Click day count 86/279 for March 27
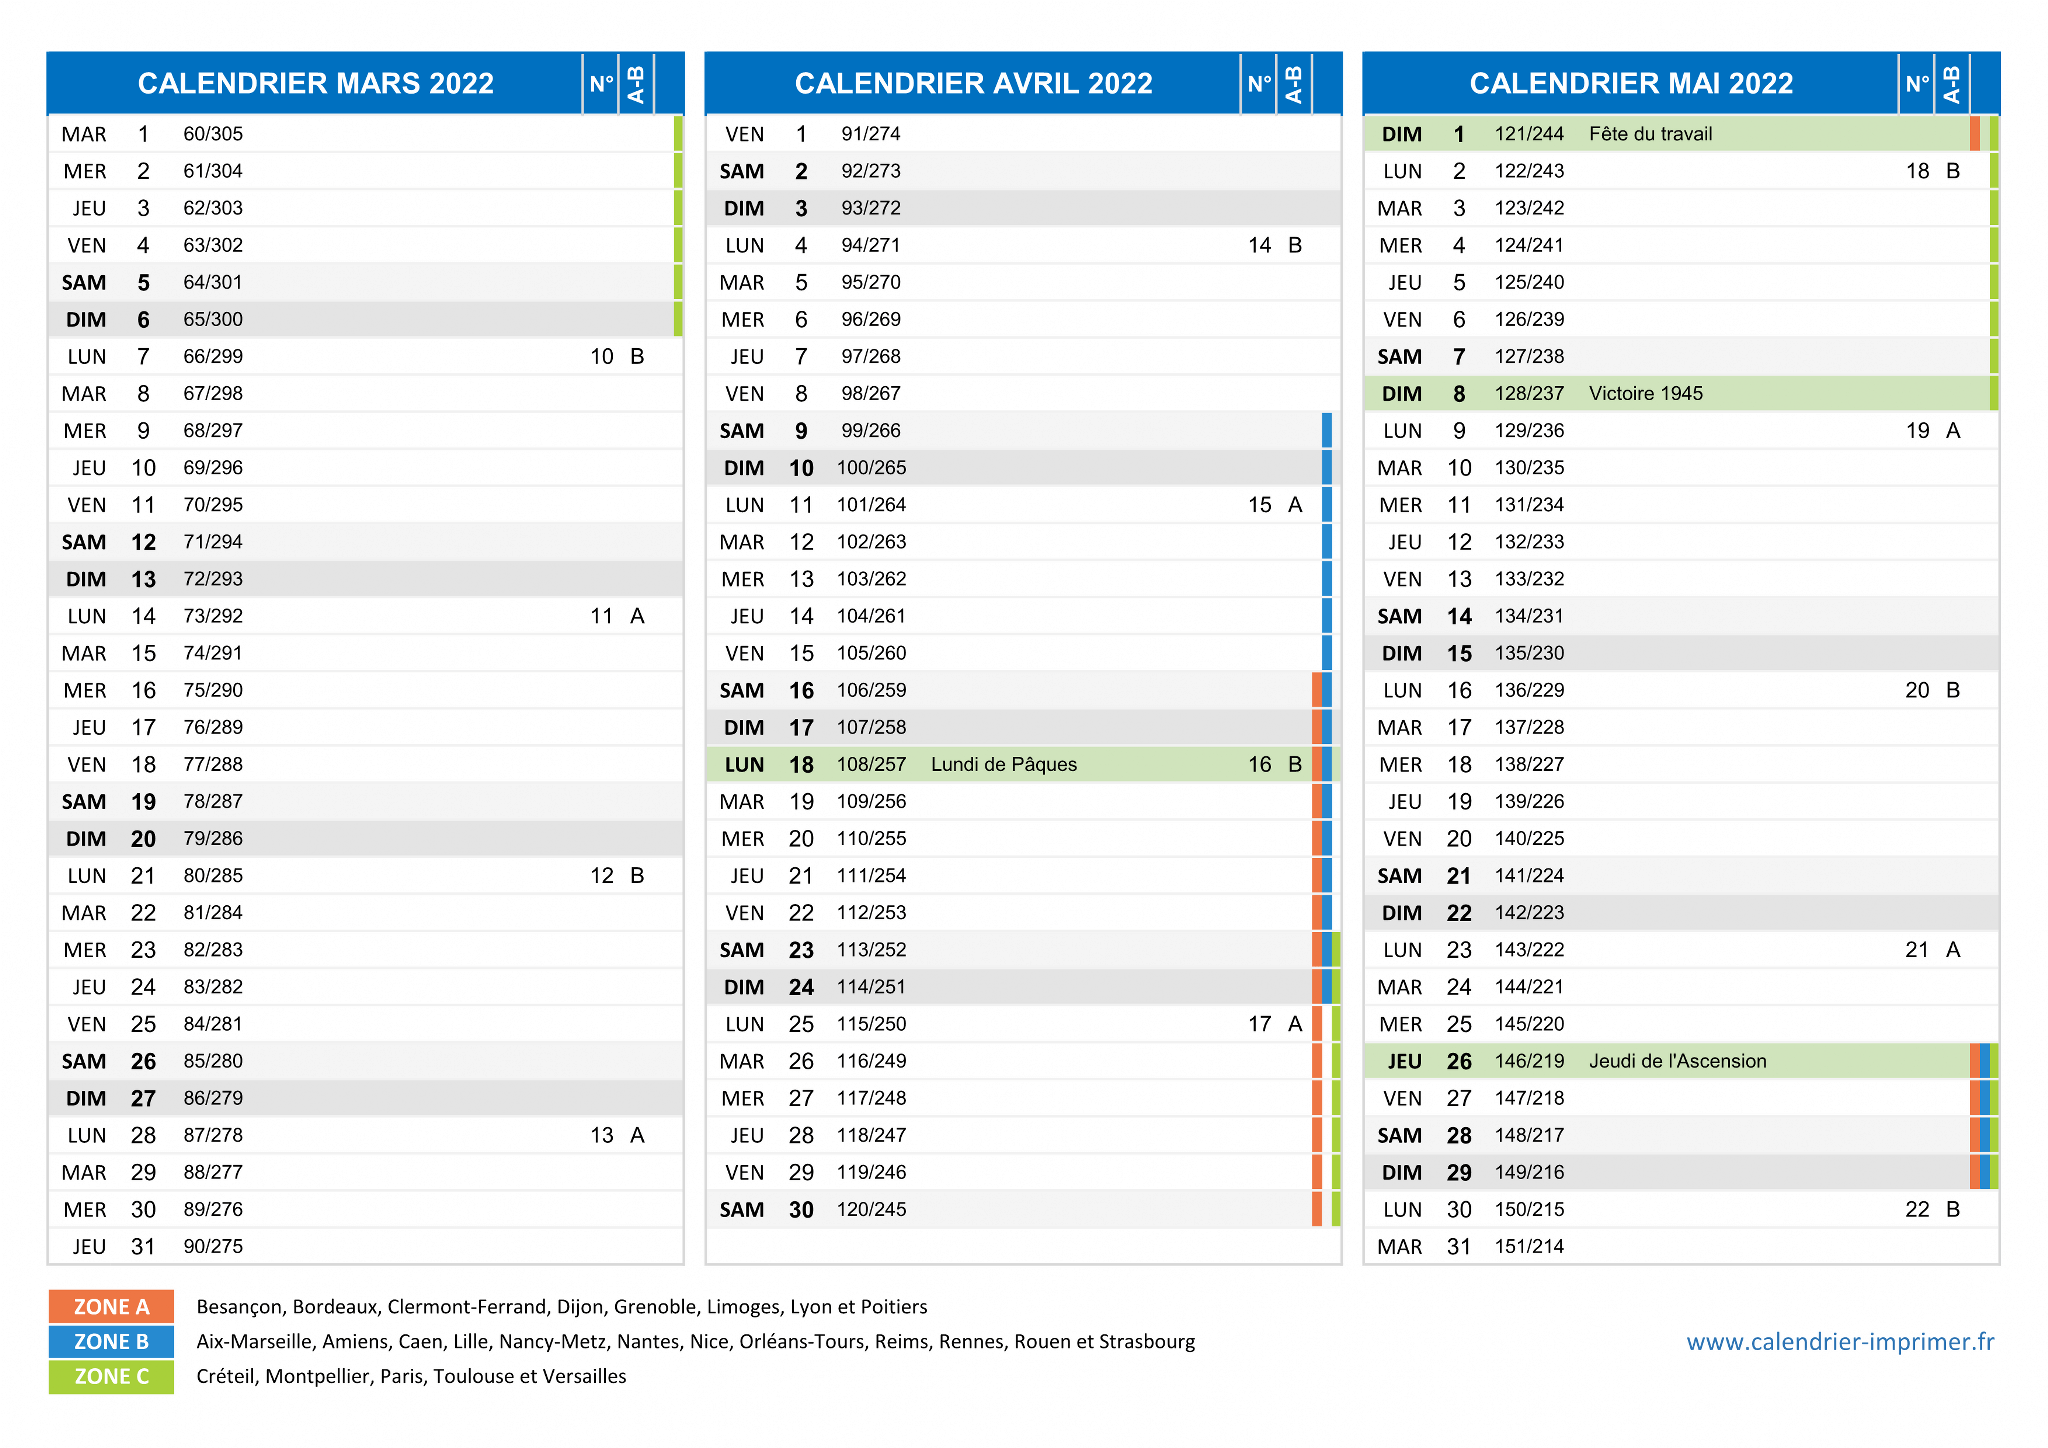 [x=213, y=1098]
